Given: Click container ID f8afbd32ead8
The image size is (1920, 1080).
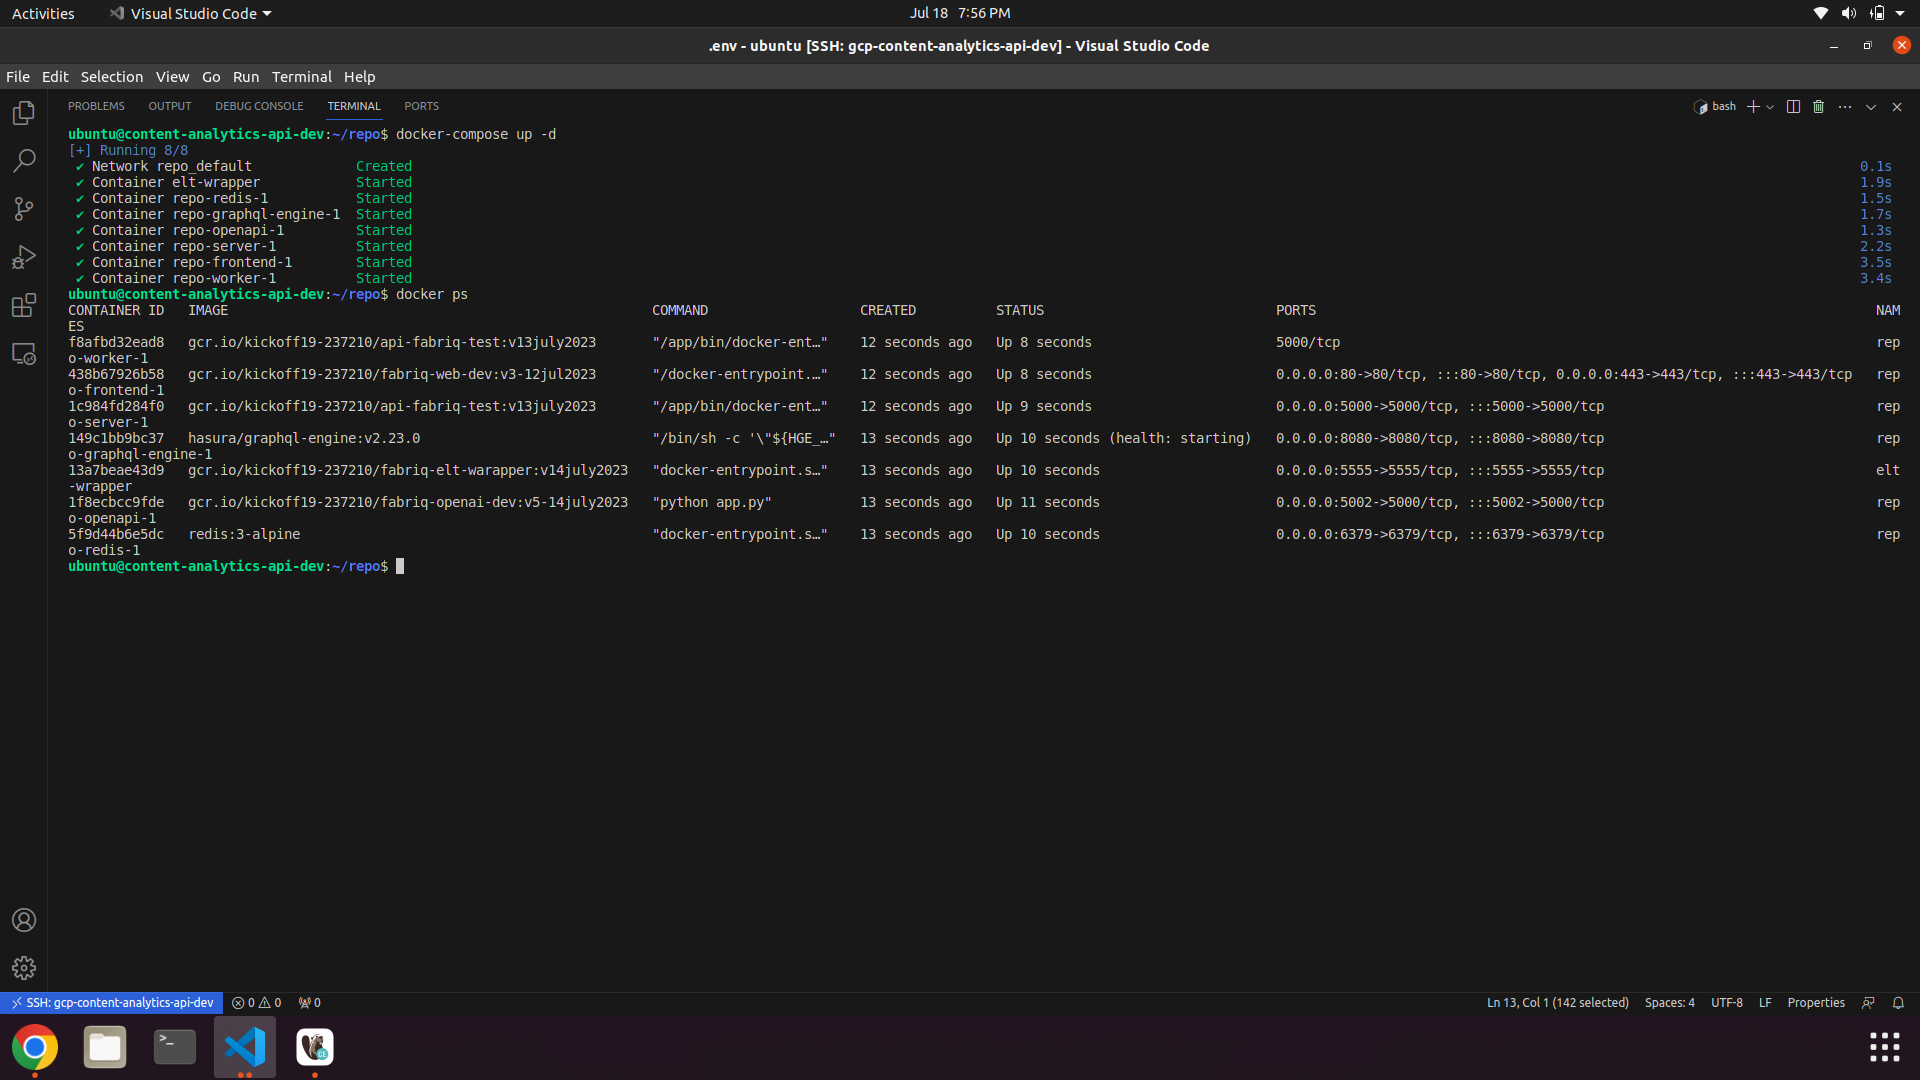Looking at the screenshot, I should click(x=116, y=342).
